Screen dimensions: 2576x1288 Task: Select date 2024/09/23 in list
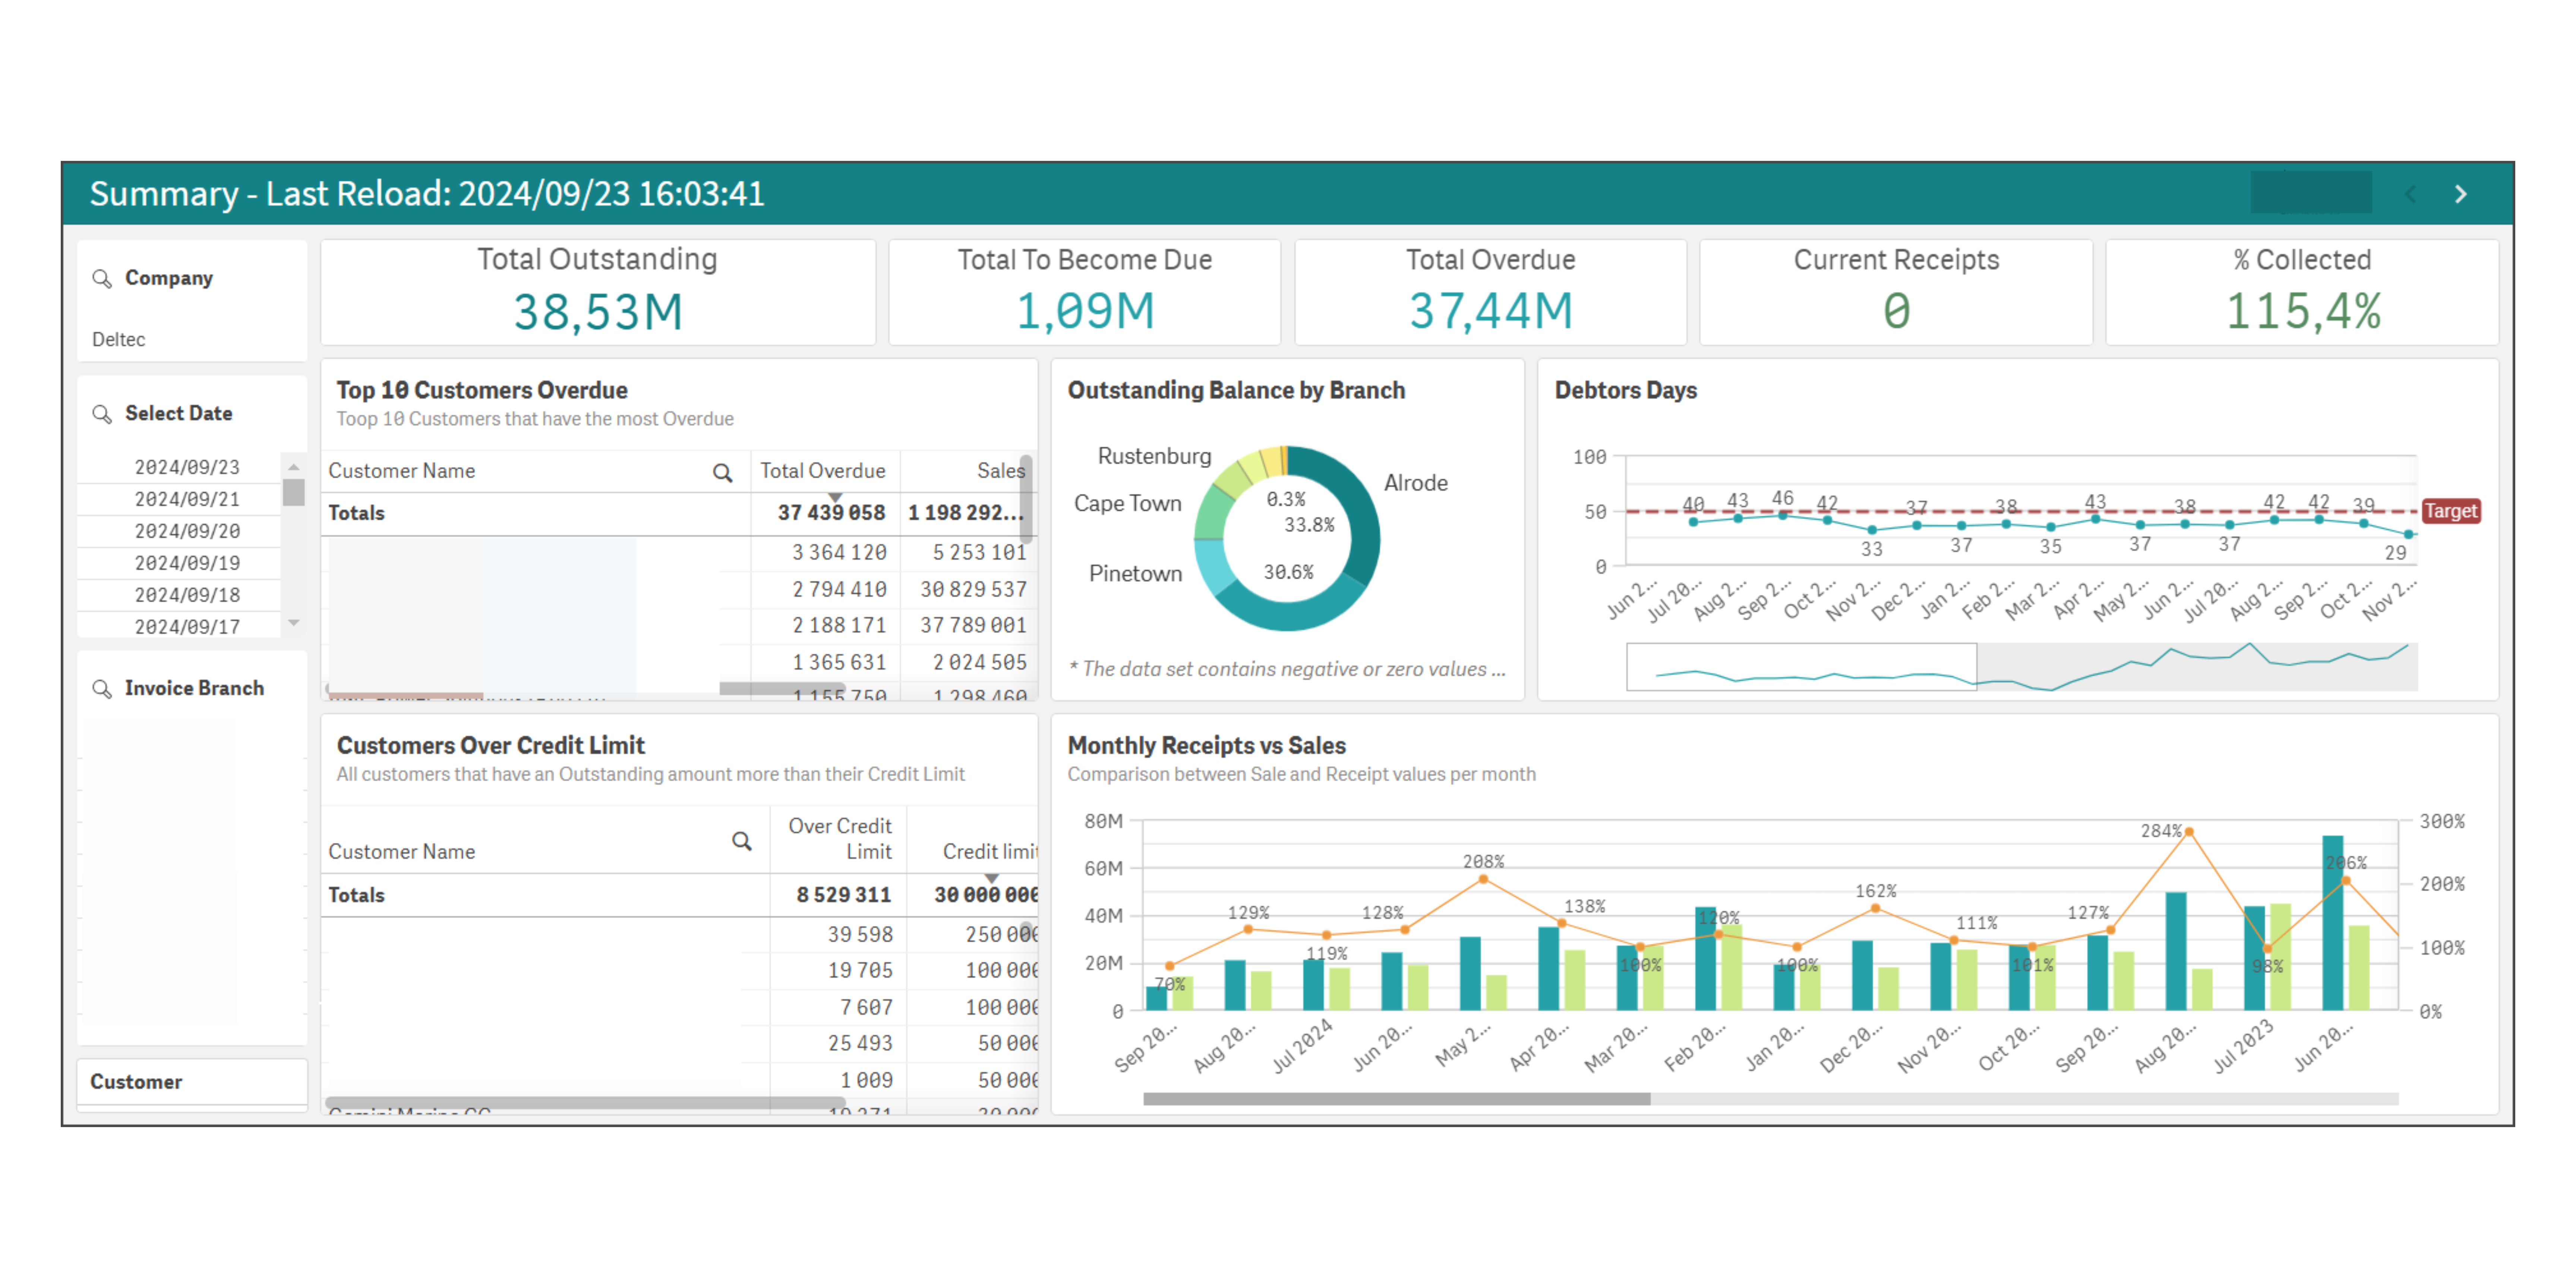(x=187, y=467)
